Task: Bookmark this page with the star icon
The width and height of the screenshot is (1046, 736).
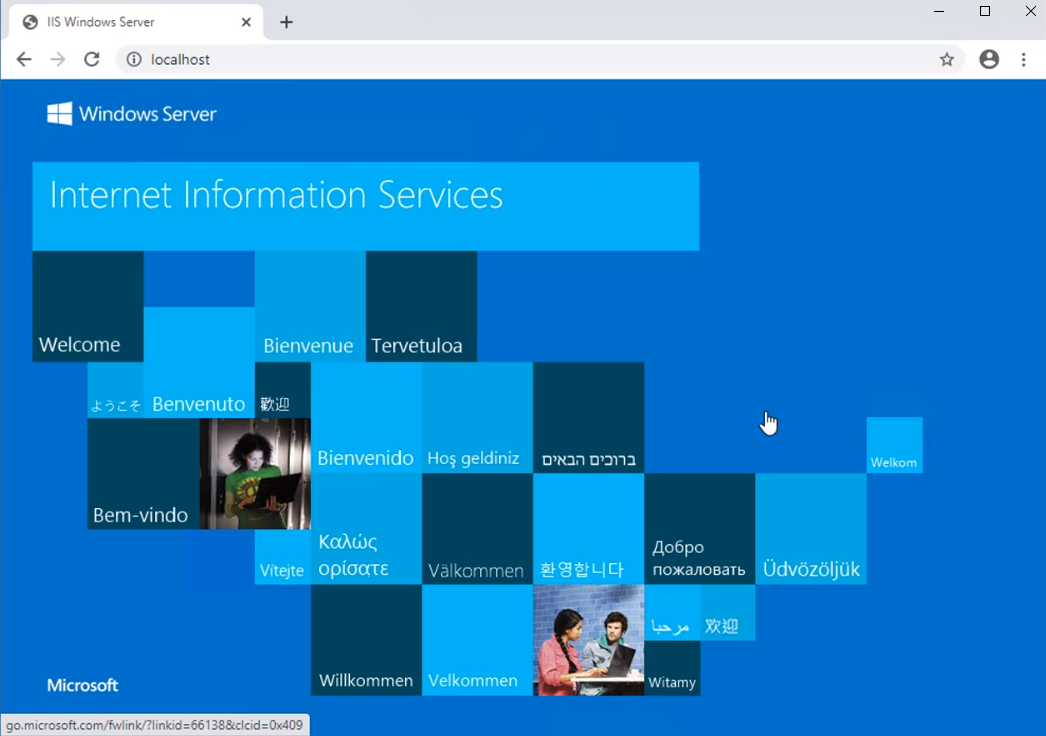Action: pos(947,59)
